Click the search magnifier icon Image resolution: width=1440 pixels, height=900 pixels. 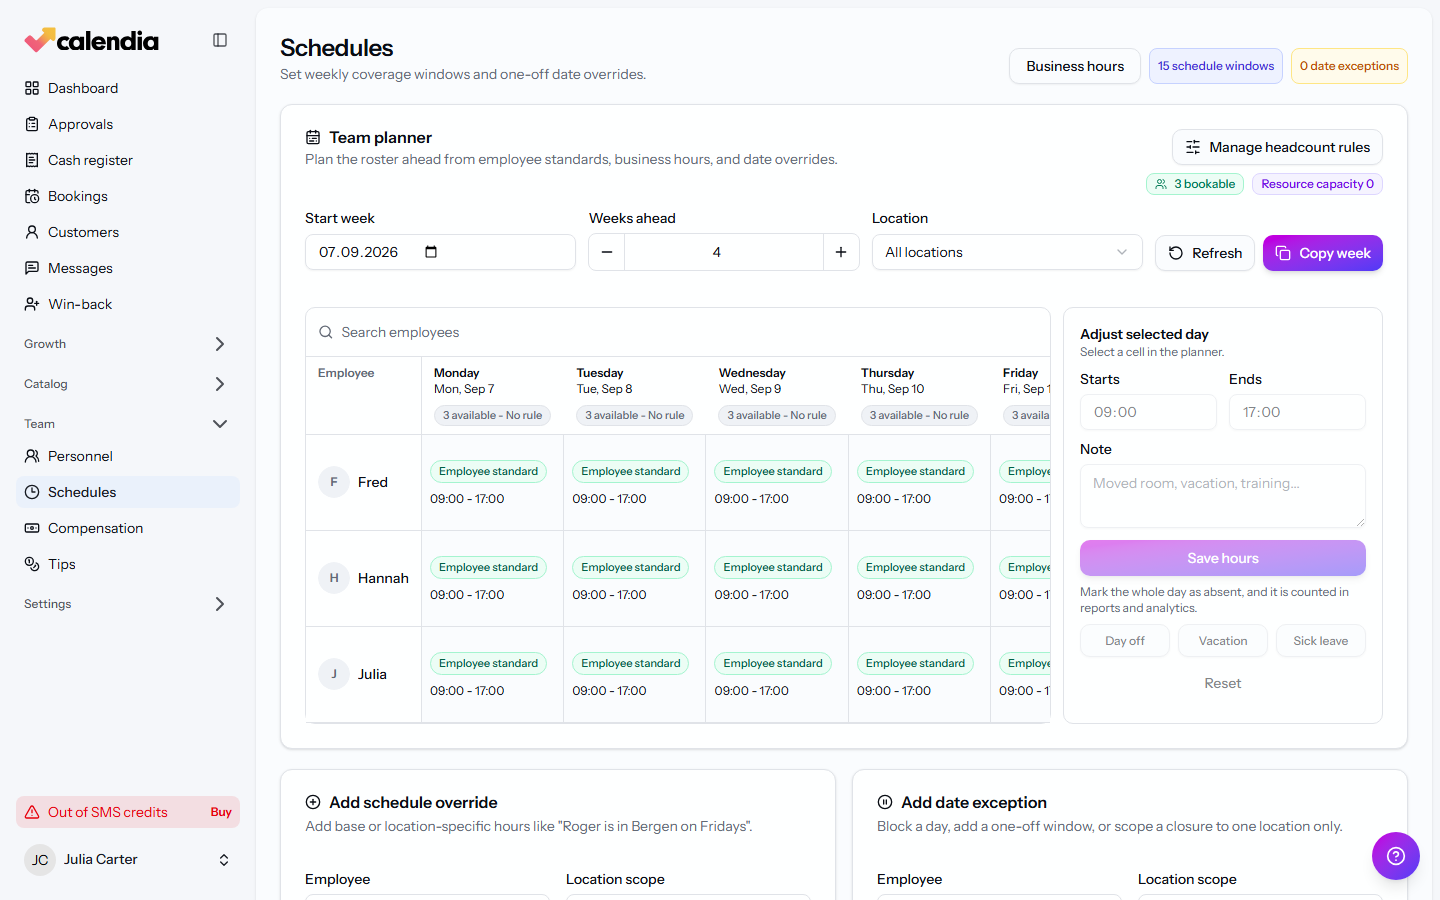(x=326, y=332)
